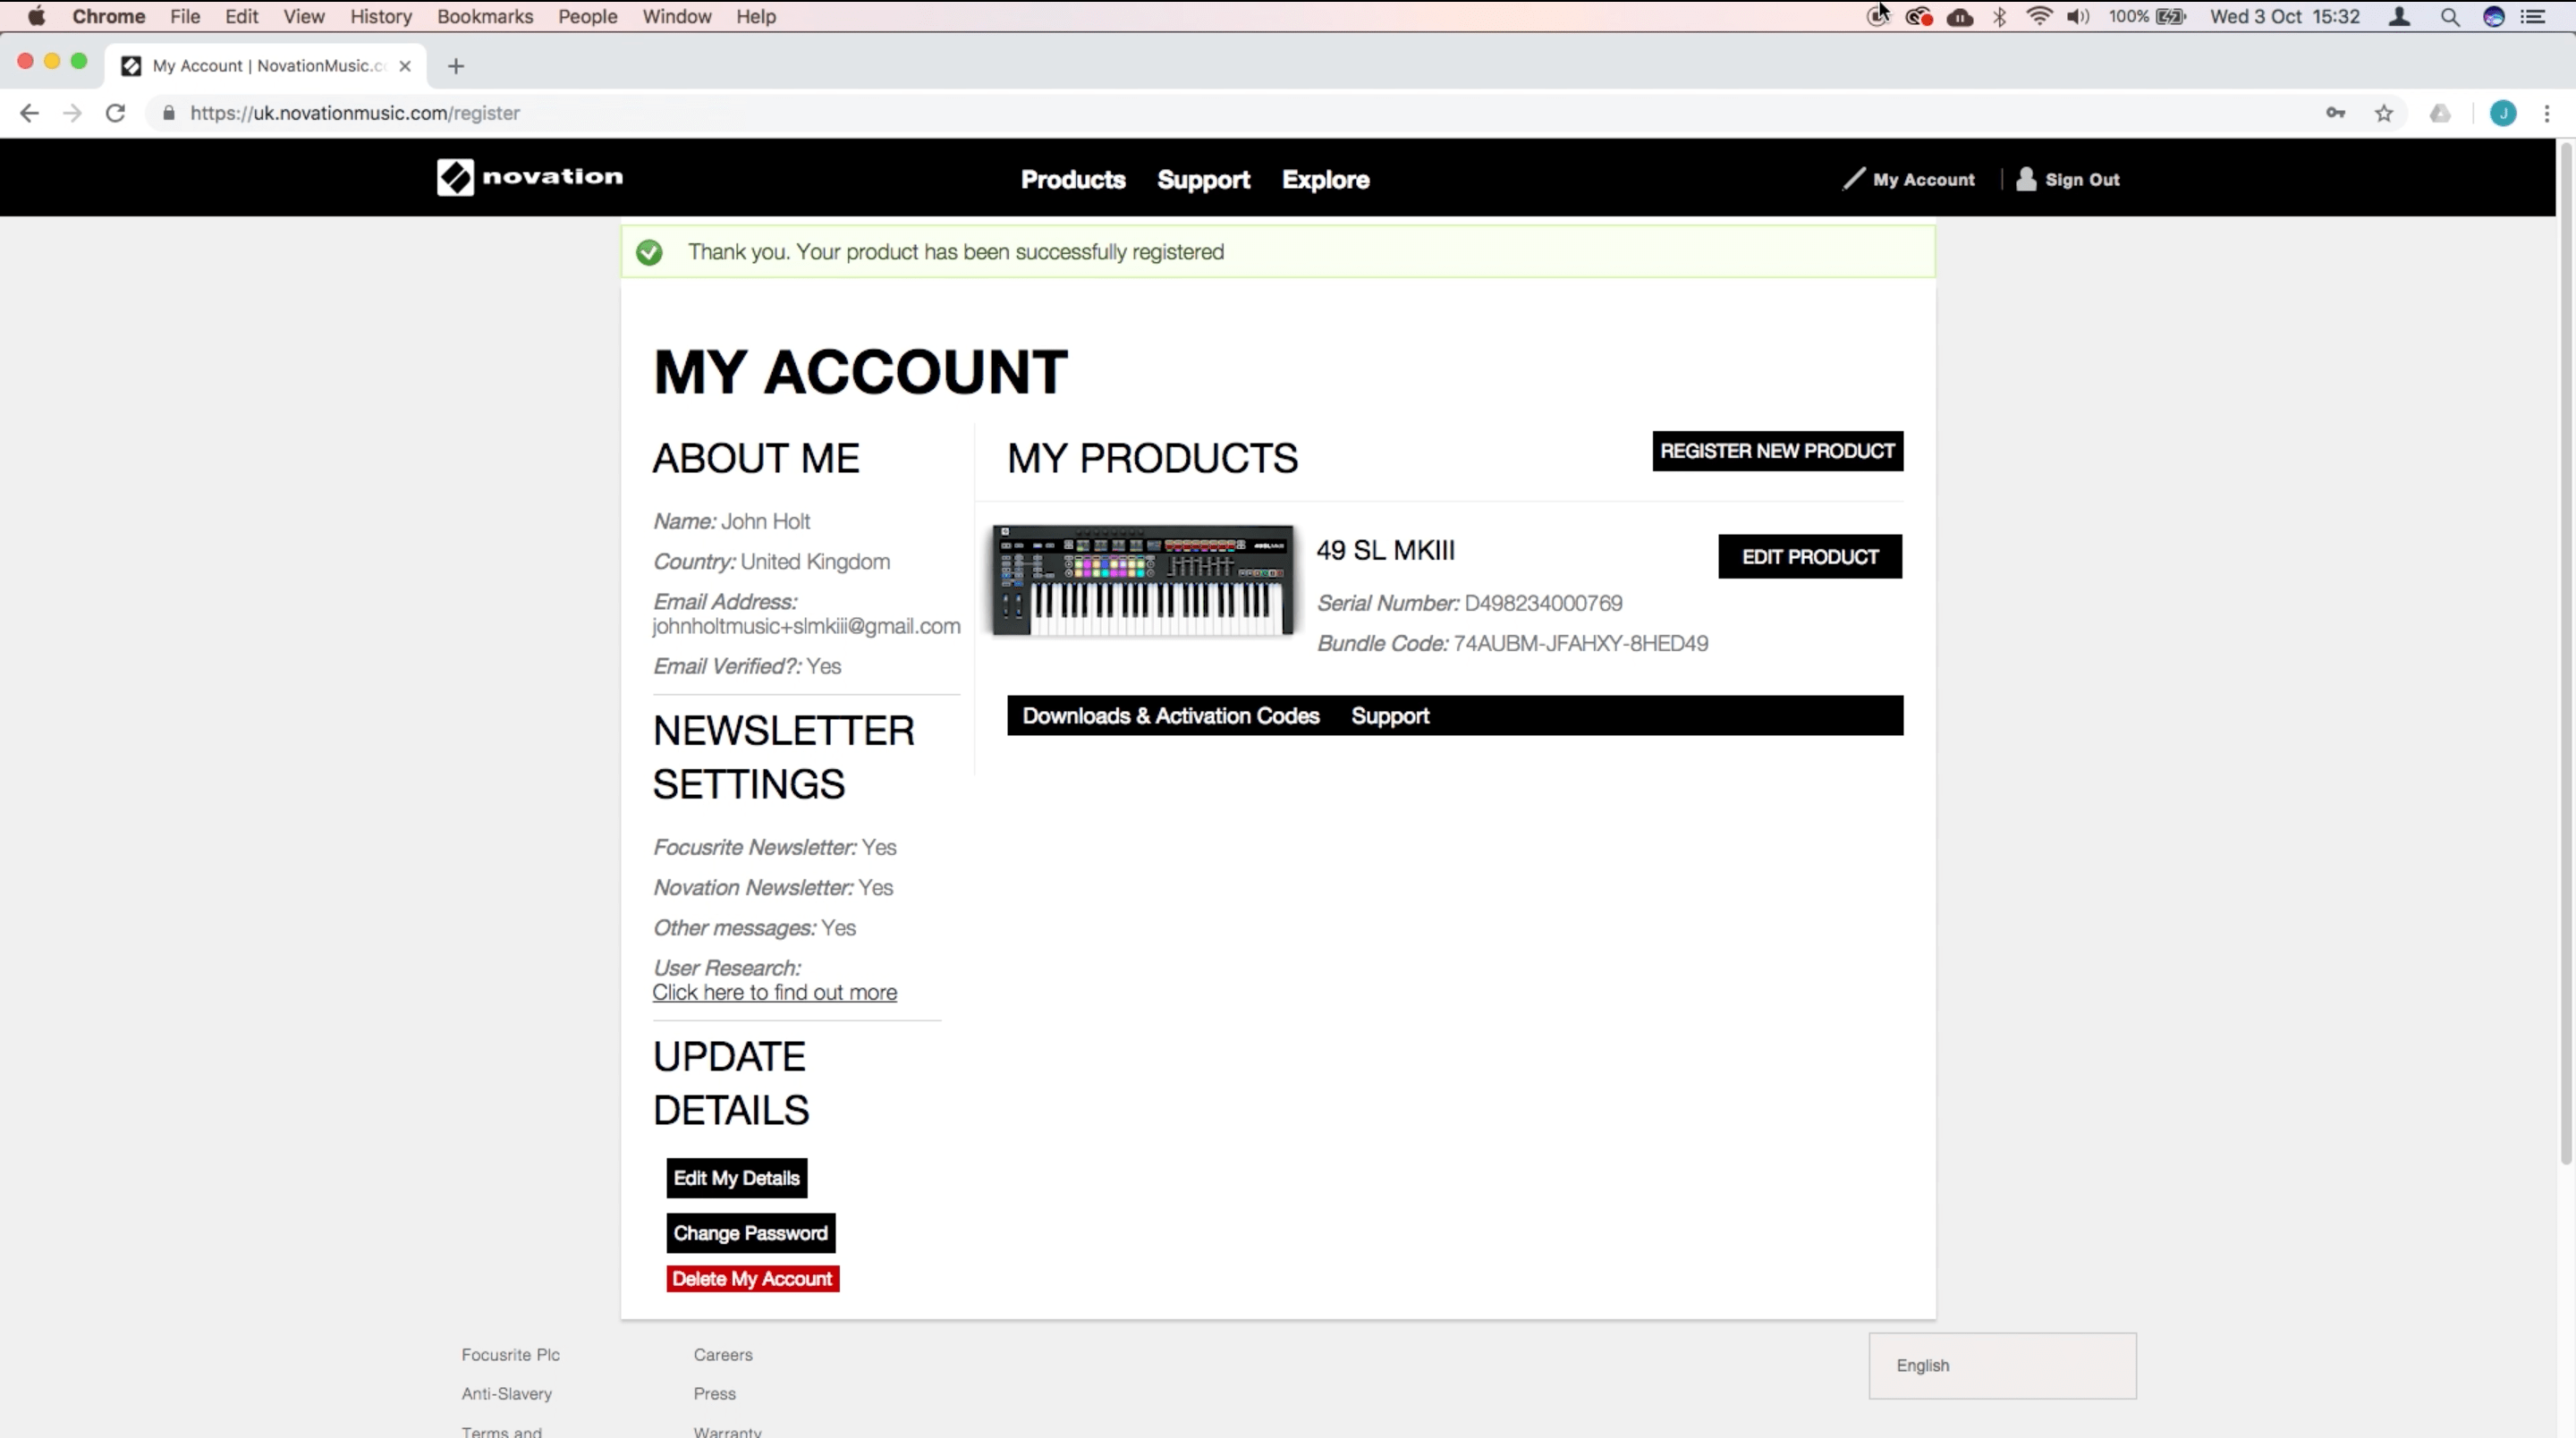Click Edit My Details button
This screenshot has height=1438, width=2576.
(737, 1178)
